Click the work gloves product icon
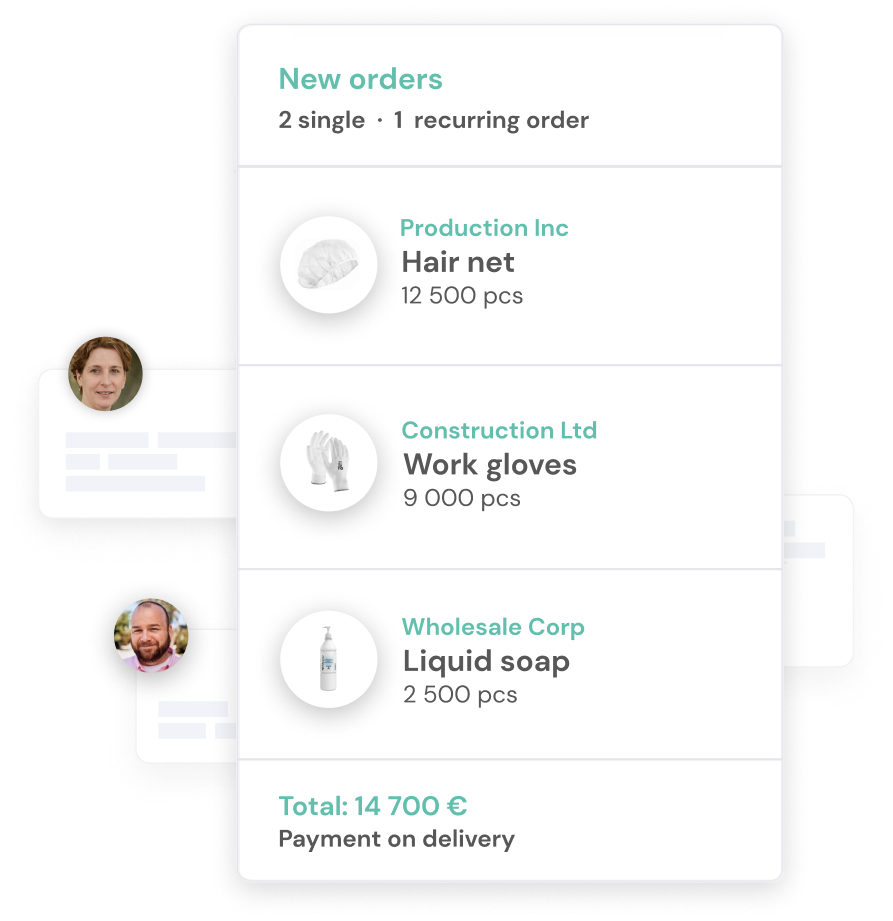 pos(328,462)
